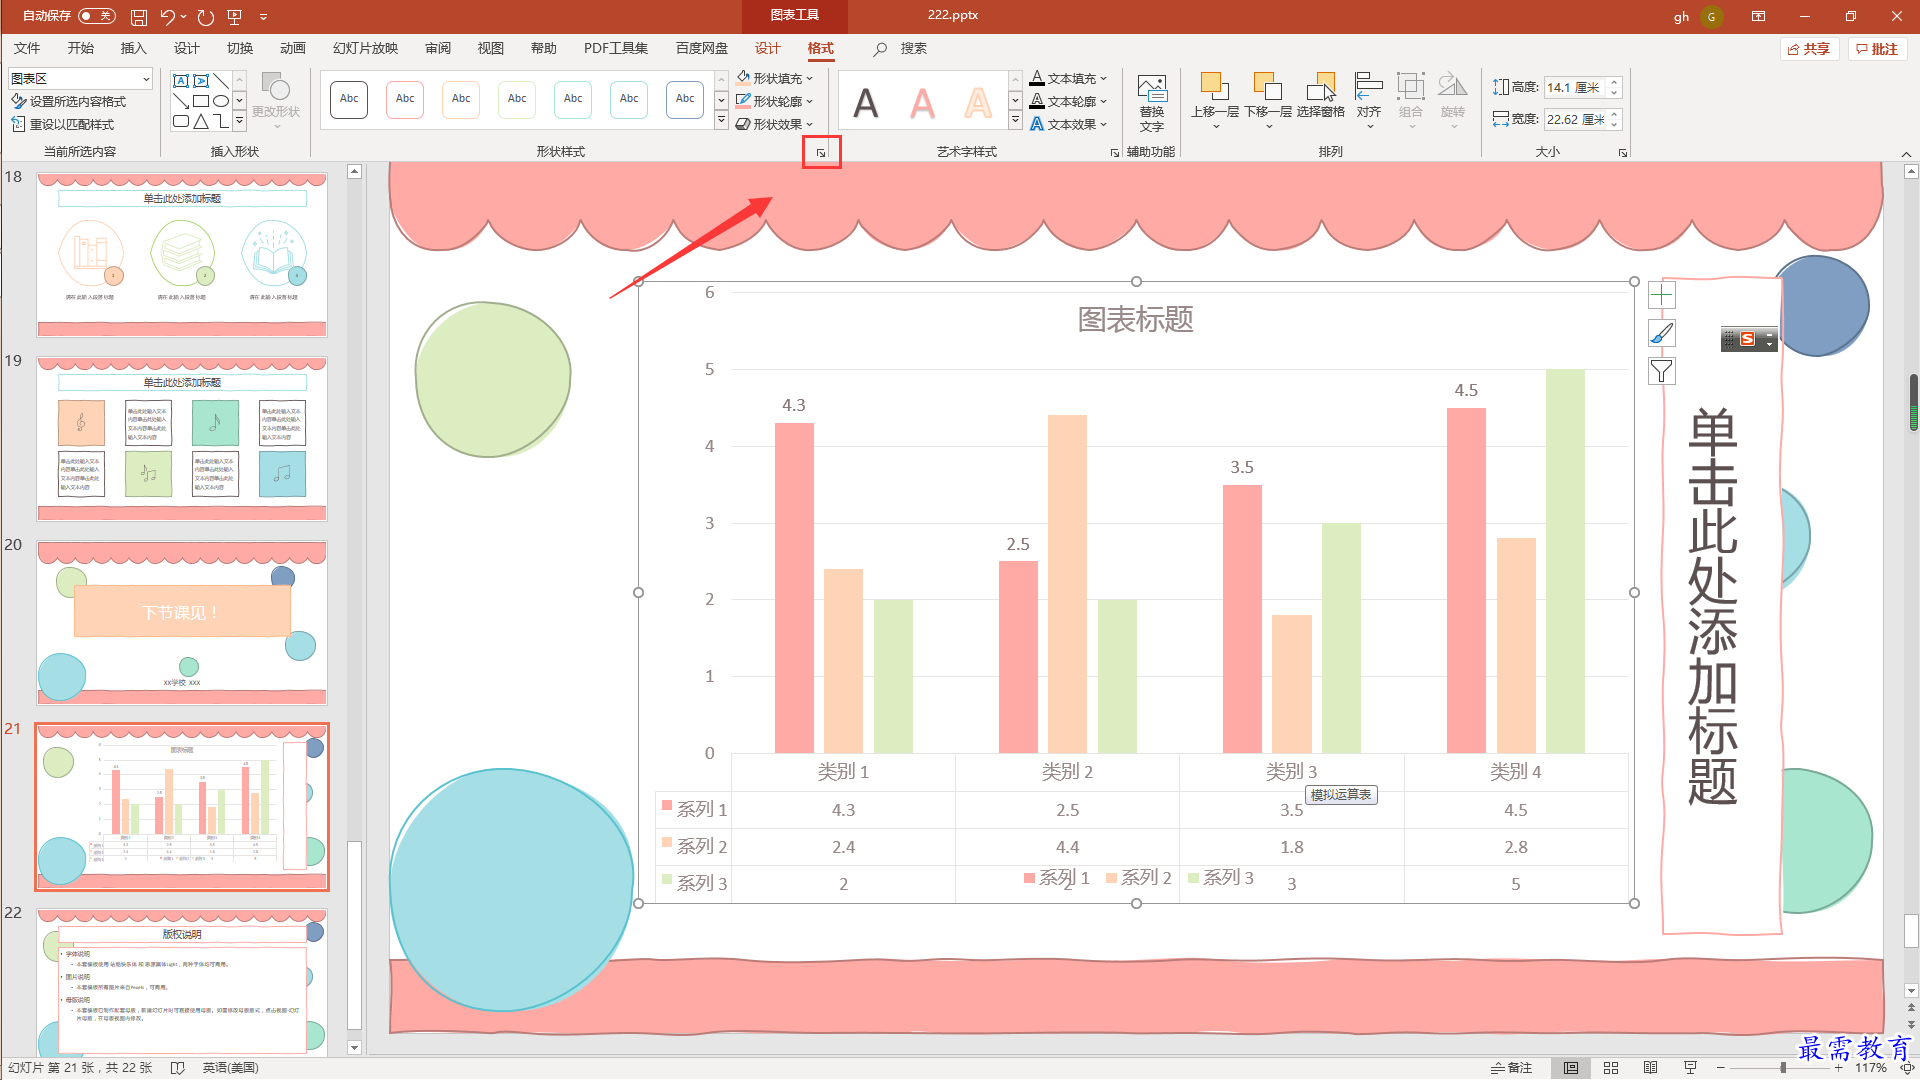Switch to the 插入 tab
1920x1080 pixels.
(133, 48)
